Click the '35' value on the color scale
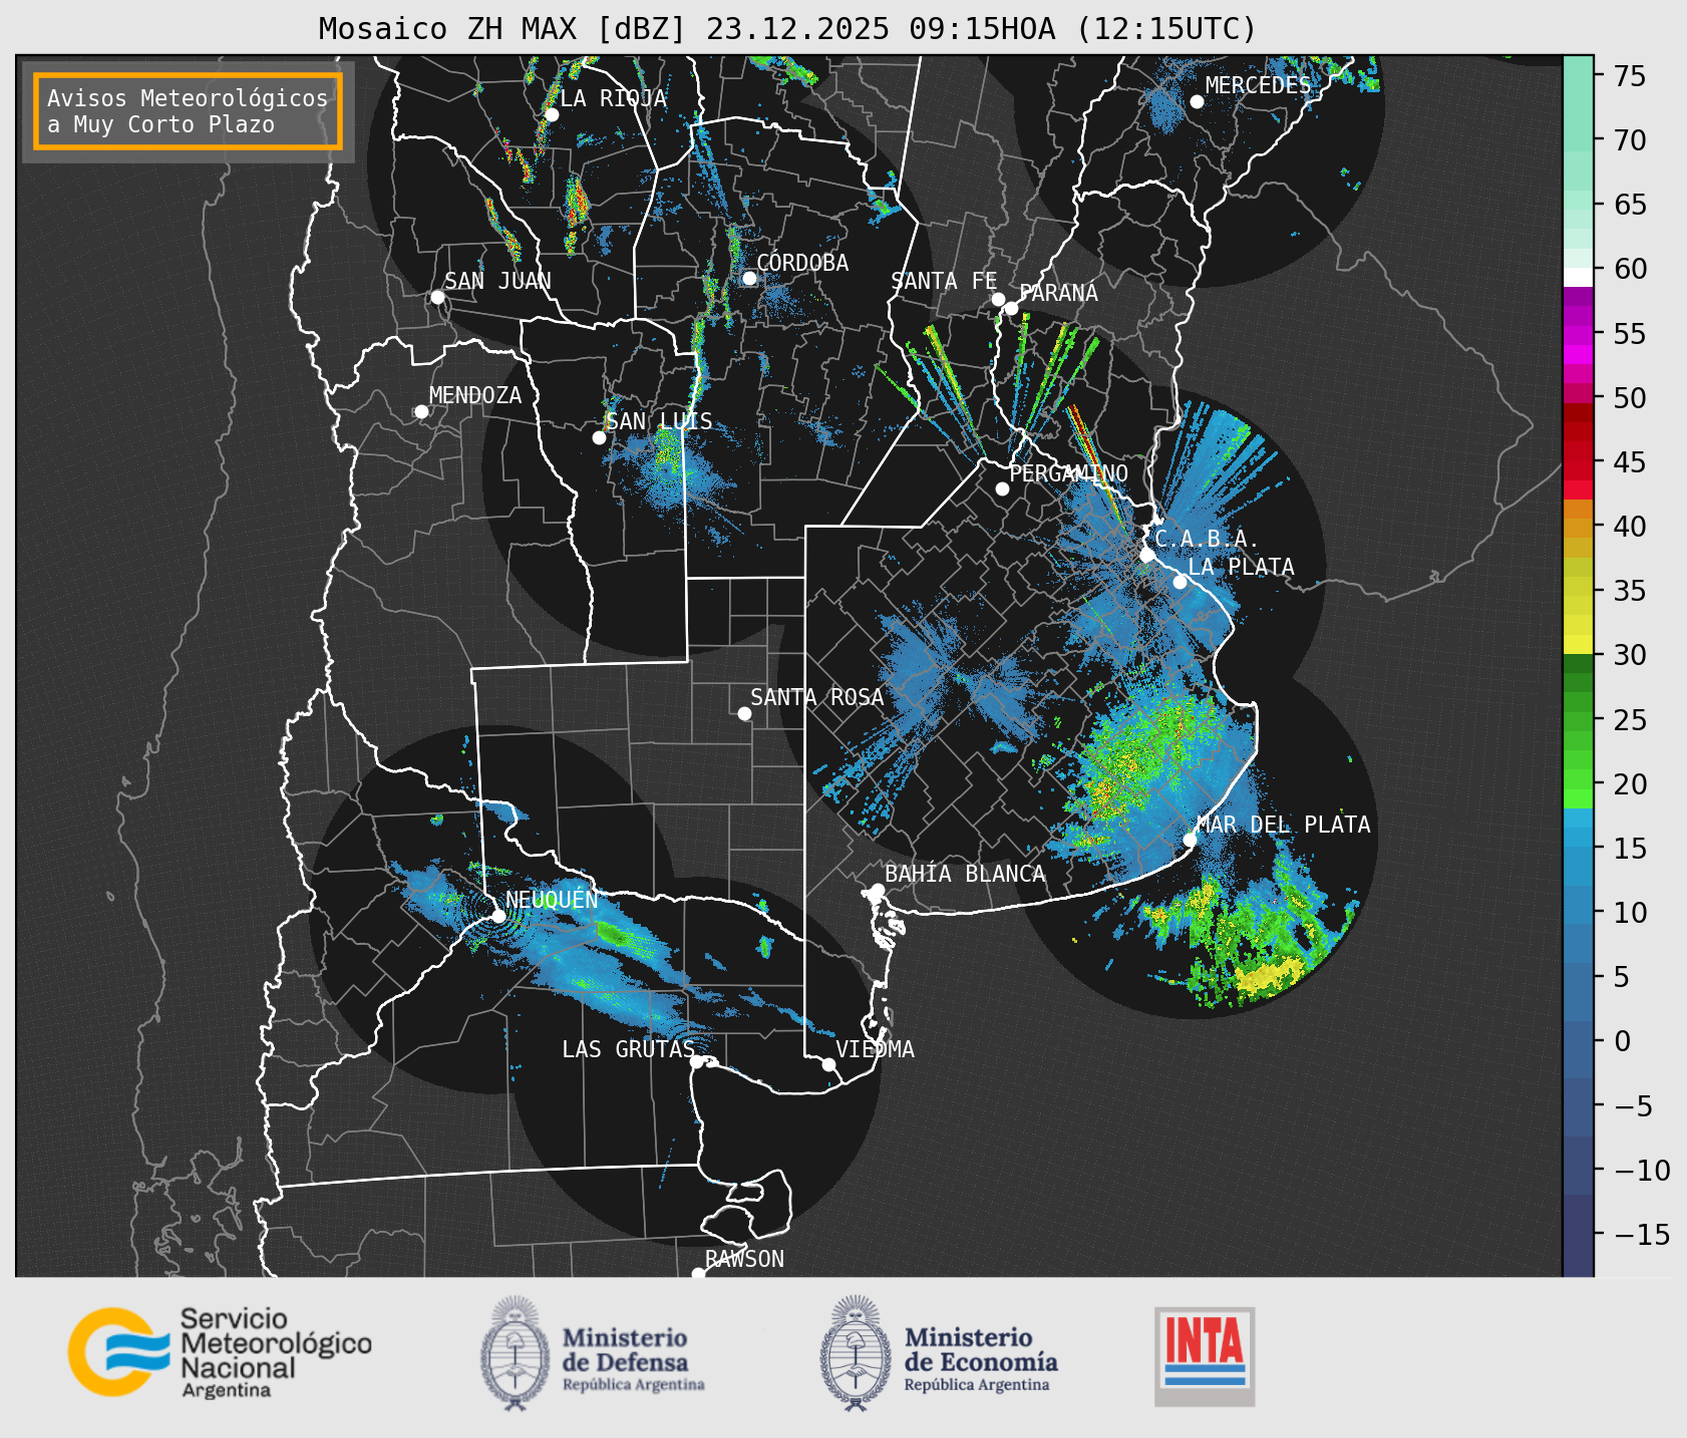Viewport: 1687px width, 1438px height. (x=1628, y=591)
